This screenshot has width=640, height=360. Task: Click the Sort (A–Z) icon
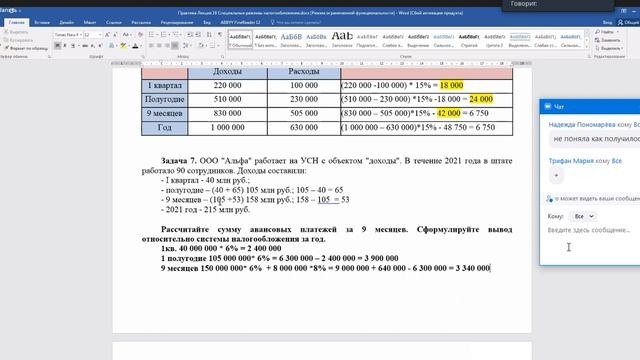209,35
